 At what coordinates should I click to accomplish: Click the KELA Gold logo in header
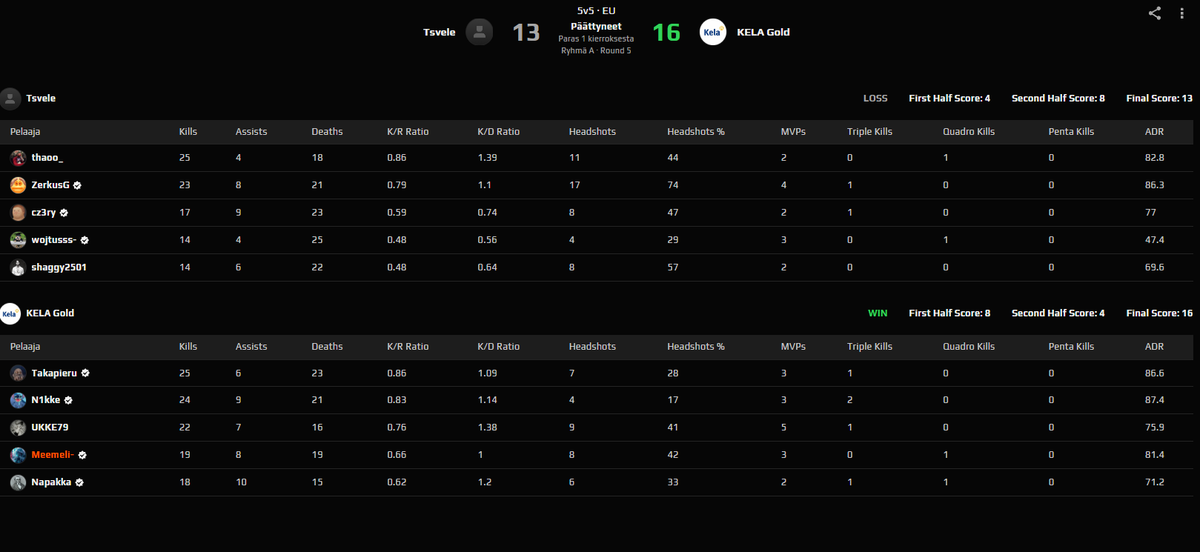(x=713, y=32)
